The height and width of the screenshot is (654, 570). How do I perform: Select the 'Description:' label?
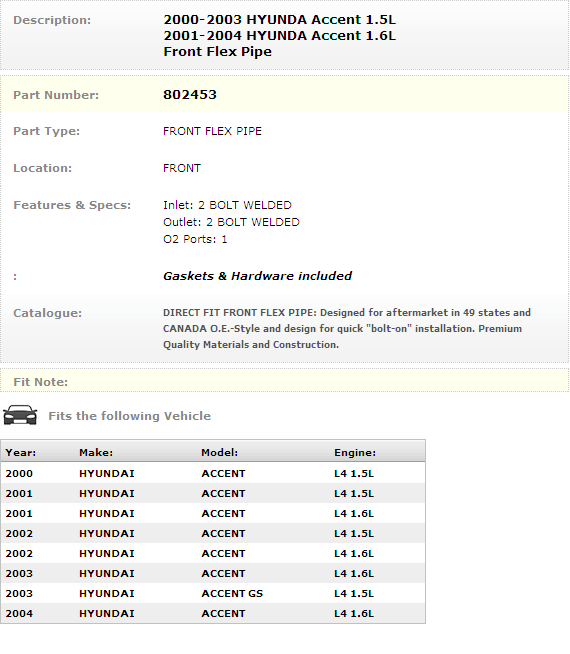(52, 20)
